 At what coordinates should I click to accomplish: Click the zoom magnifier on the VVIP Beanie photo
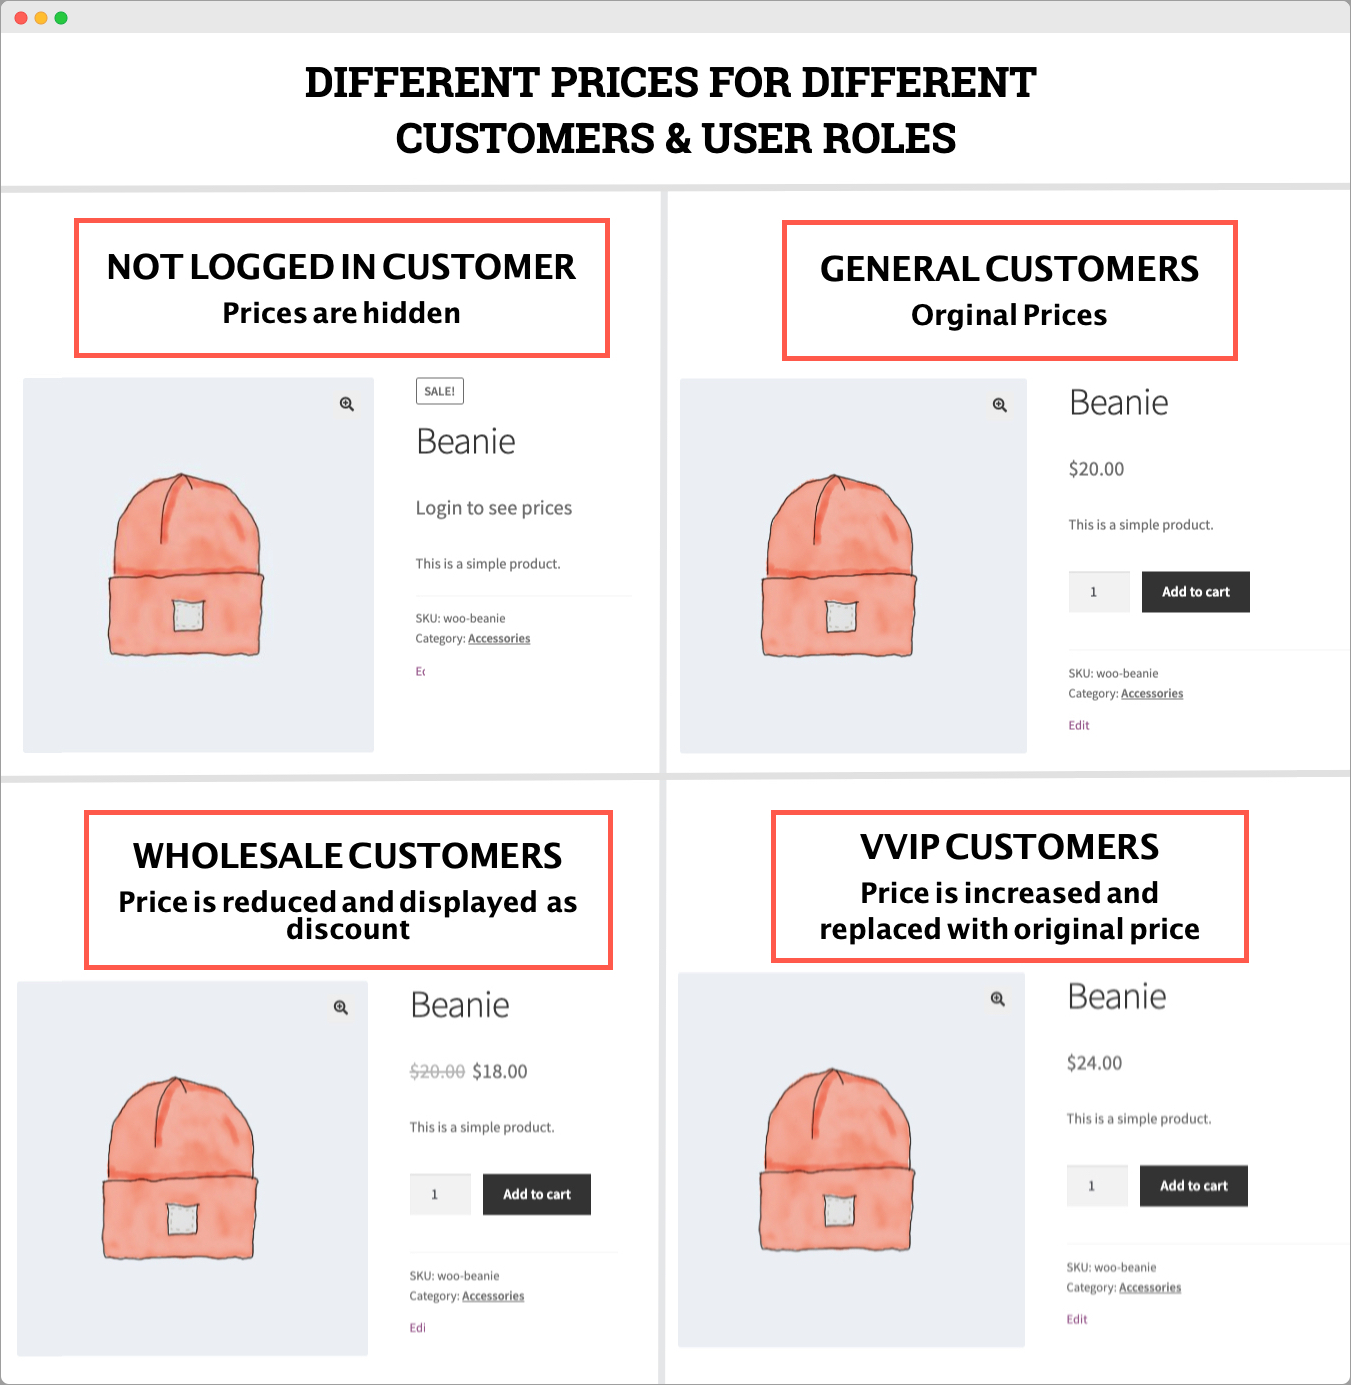point(997,998)
